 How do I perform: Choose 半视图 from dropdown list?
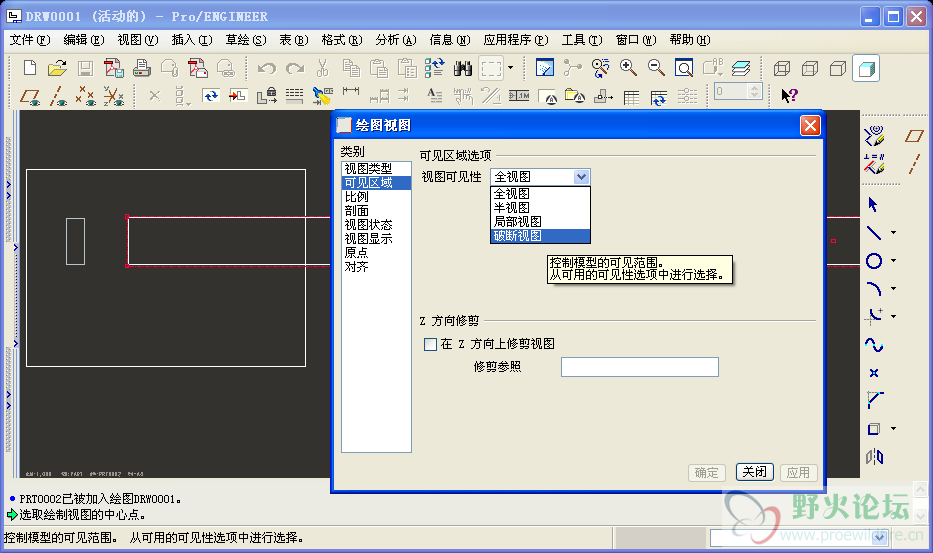pyautogui.click(x=540, y=208)
